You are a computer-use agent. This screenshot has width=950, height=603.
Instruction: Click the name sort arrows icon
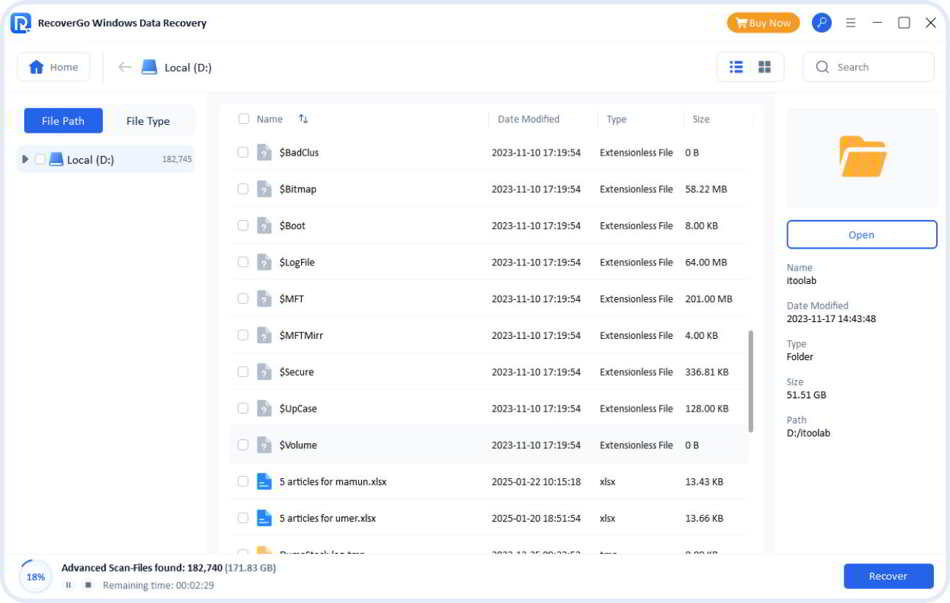(303, 119)
